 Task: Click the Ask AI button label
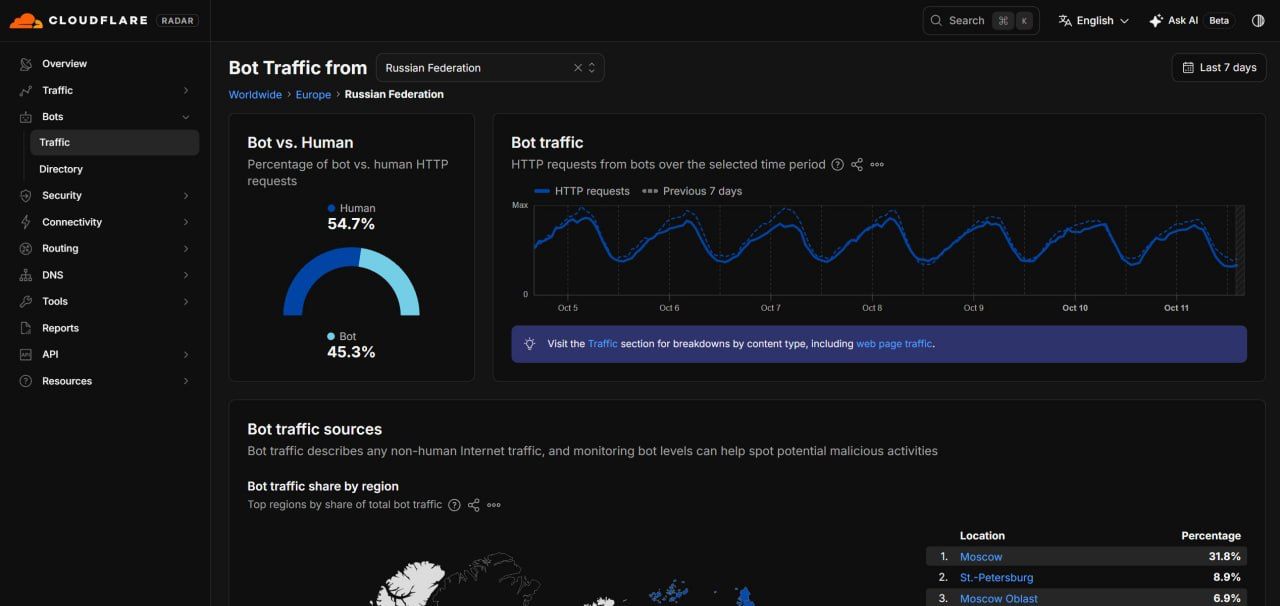tap(1183, 20)
